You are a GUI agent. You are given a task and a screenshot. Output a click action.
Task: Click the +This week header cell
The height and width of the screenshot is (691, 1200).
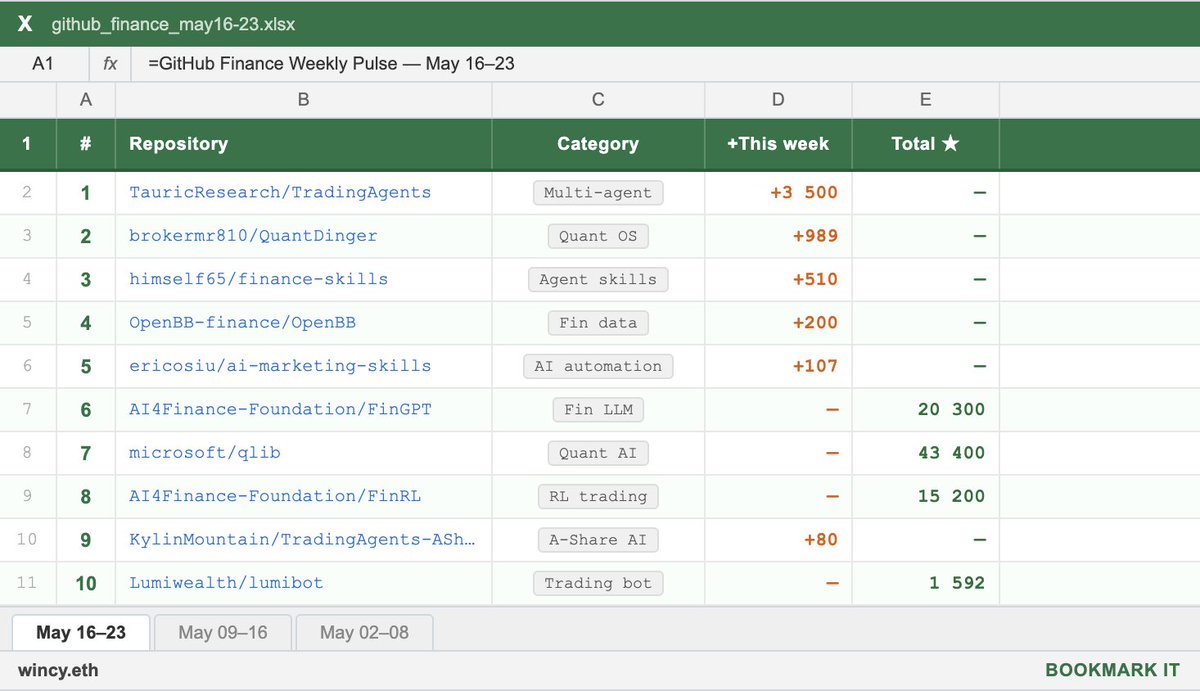pyautogui.click(x=778, y=144)
